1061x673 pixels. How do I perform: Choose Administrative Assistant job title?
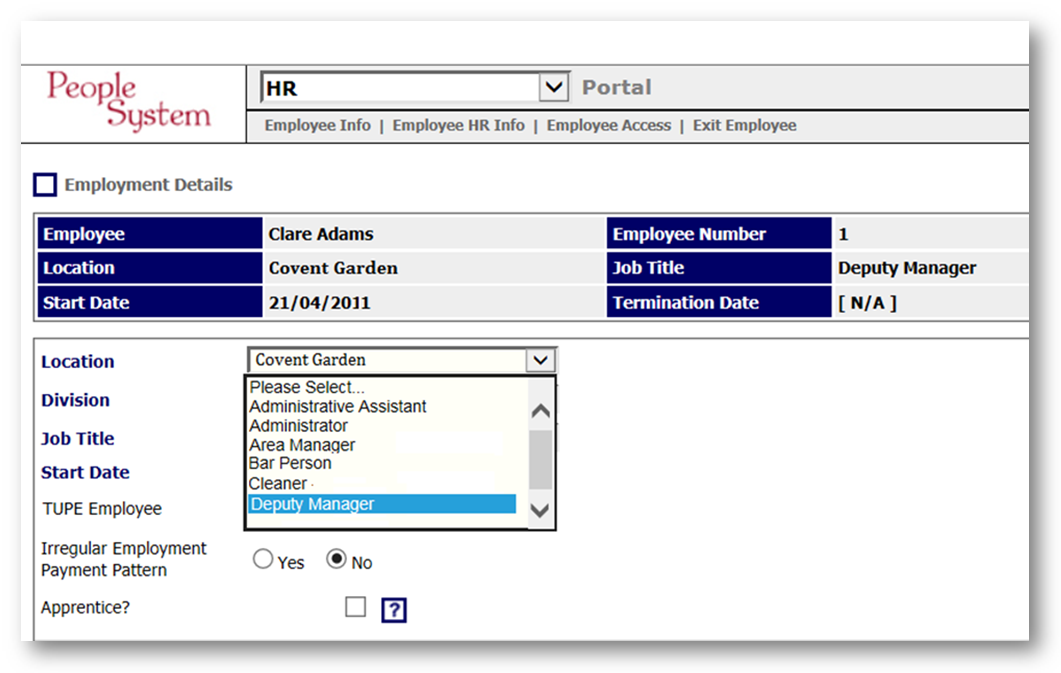pyautogui.click(x=337, y=407)
